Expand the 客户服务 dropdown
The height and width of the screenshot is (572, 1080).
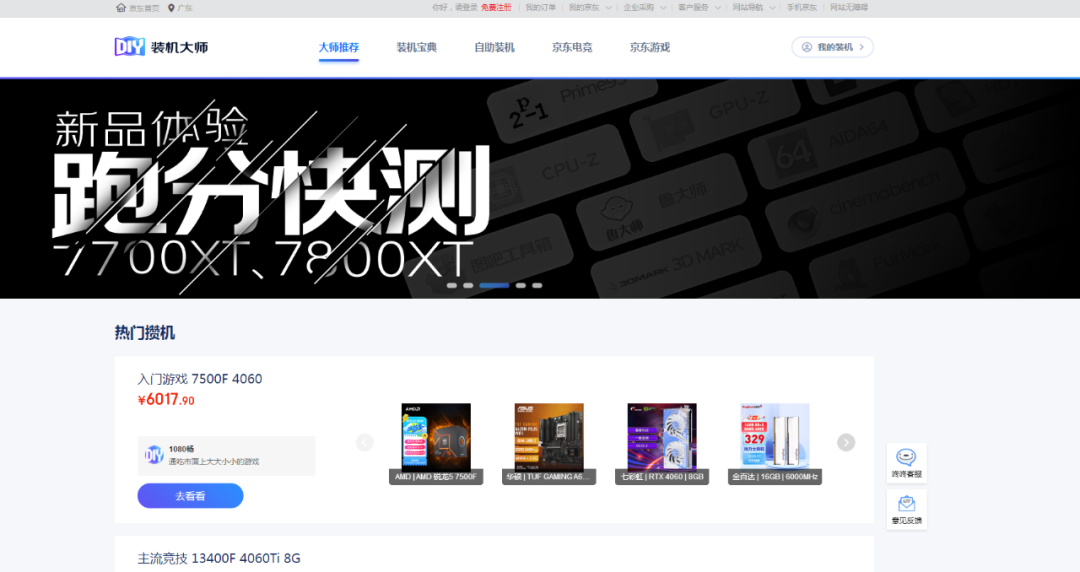(x=699, y=8)
